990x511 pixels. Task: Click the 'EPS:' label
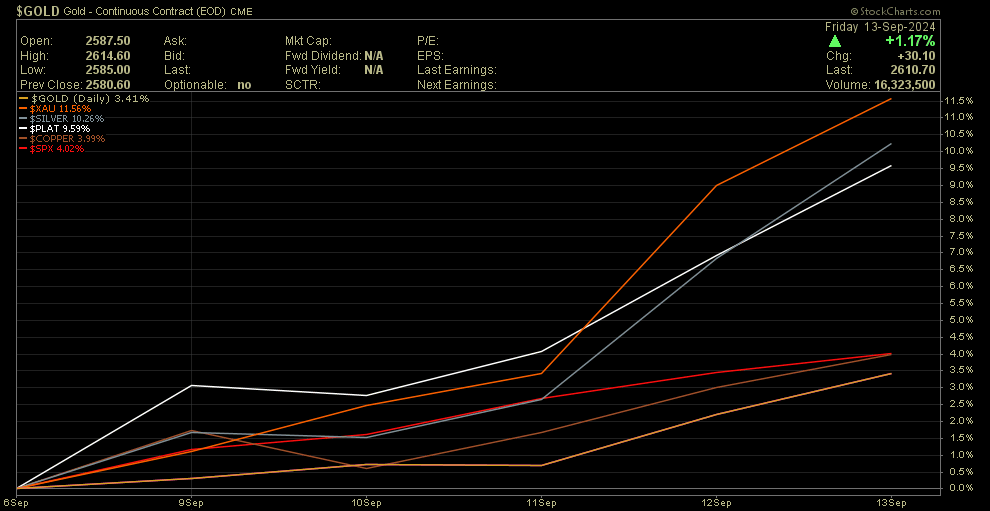pos(429,55)
